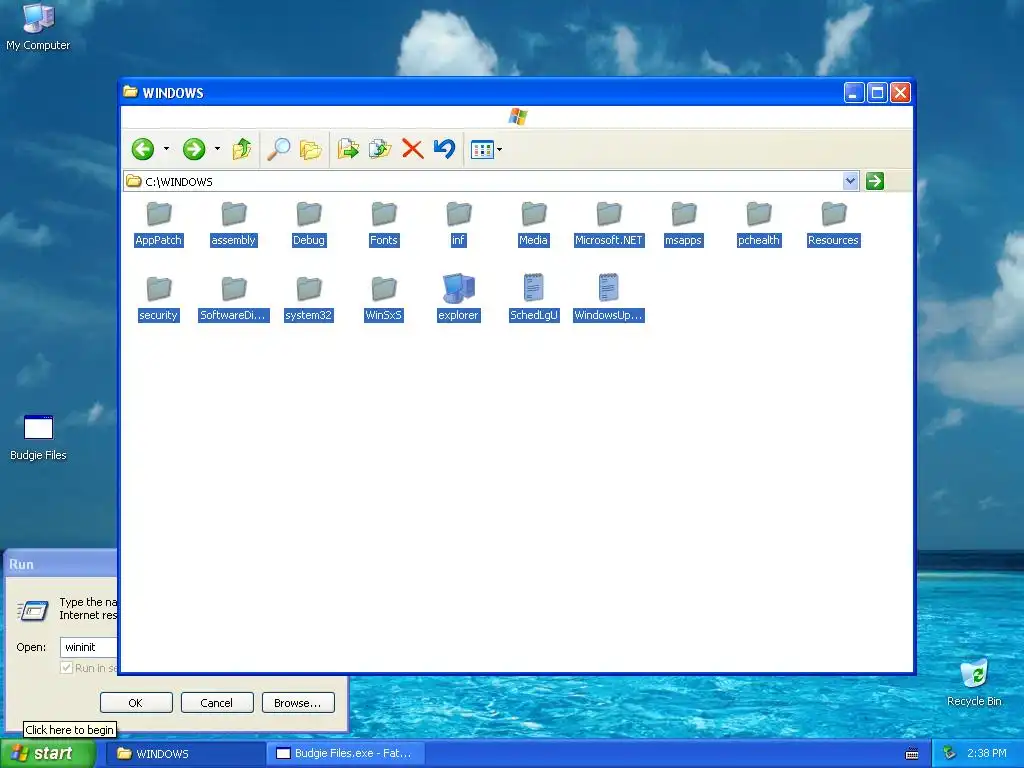Open the Views dropdown arrow
Viewport: 1024px width, 768px height.
(500, 150)
